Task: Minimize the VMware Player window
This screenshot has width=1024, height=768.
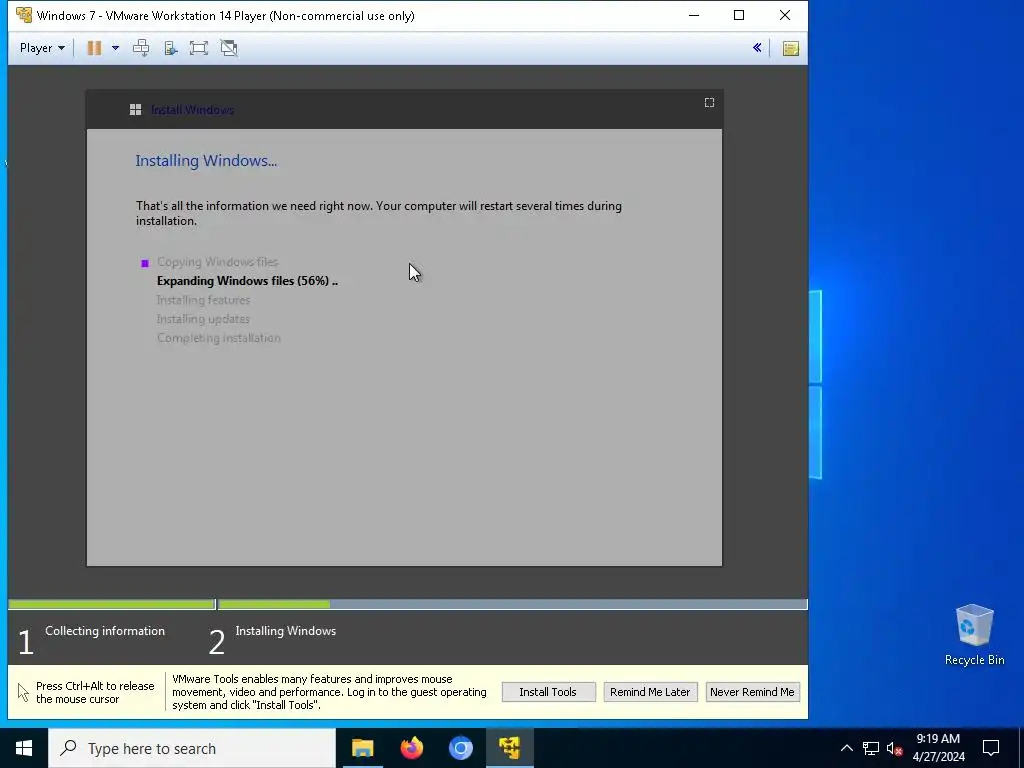Action: pyautogui.click(x=694, y=15)
